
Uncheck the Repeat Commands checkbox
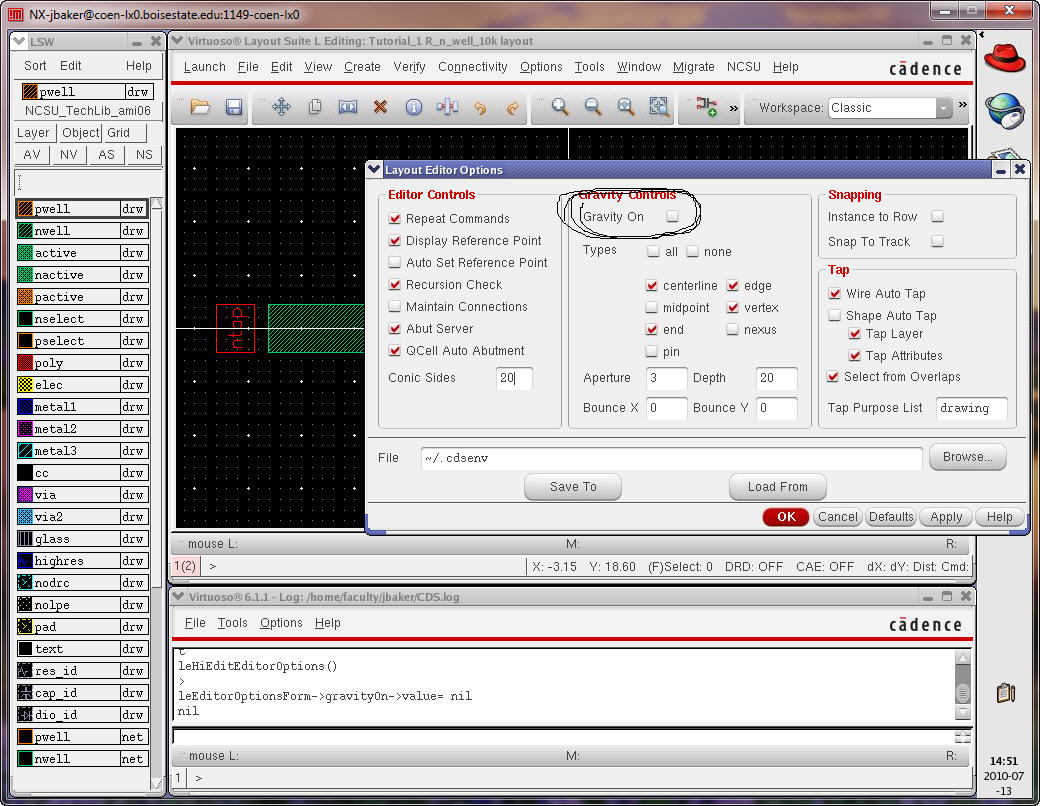tap(395, 219)
